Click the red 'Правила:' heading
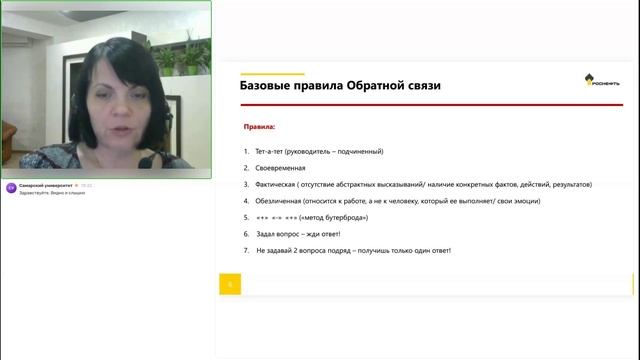 click(259, 127)
